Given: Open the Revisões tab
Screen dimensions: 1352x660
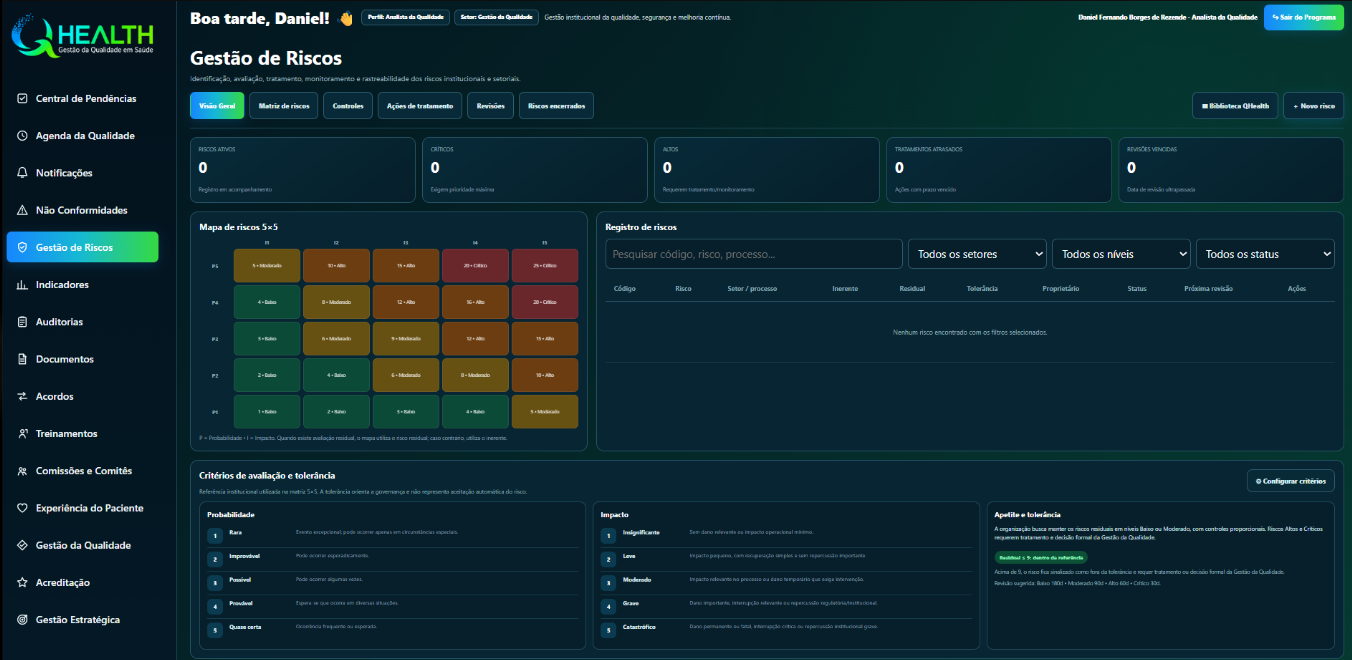Looking at the screenshot, I should point(491,105).
